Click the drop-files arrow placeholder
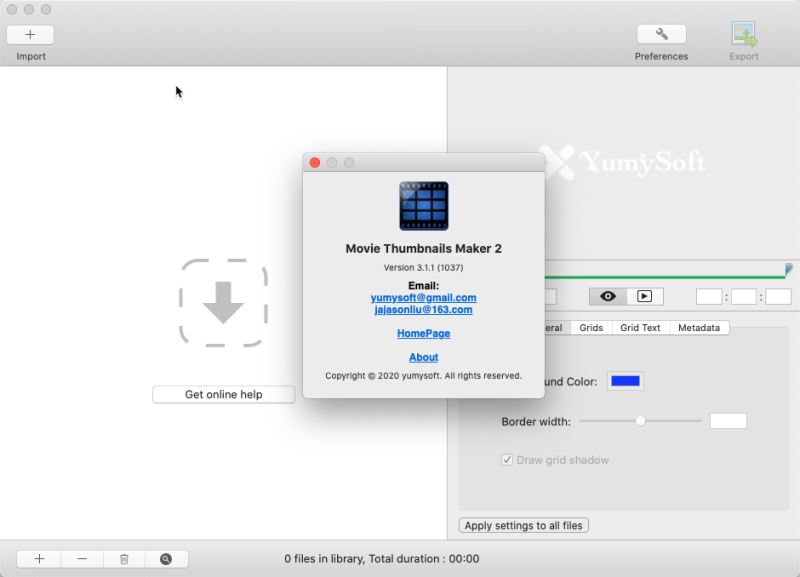This screenshot has height=577, width=800. pyautogui.click(x=223, y=303)
